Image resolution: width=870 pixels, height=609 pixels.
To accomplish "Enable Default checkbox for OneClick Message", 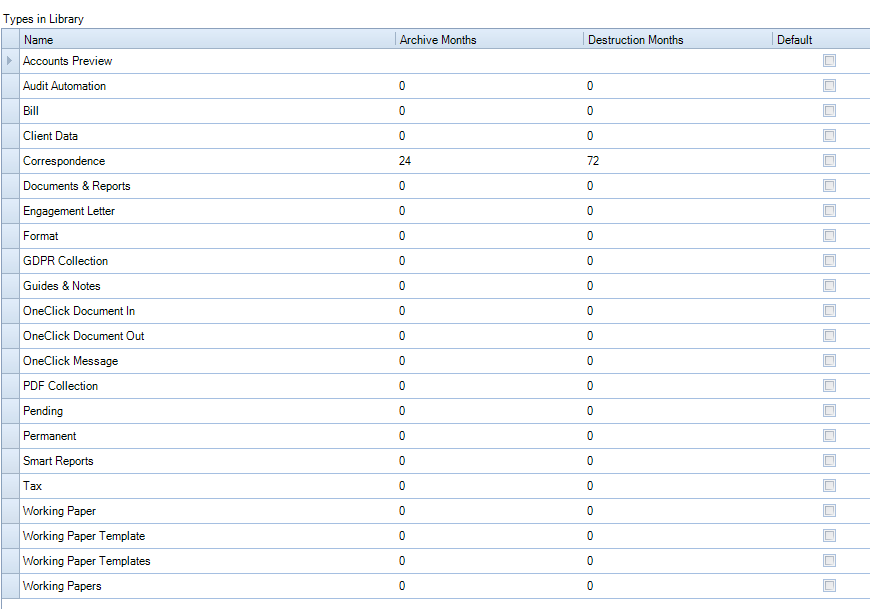I will coord(829,361).
